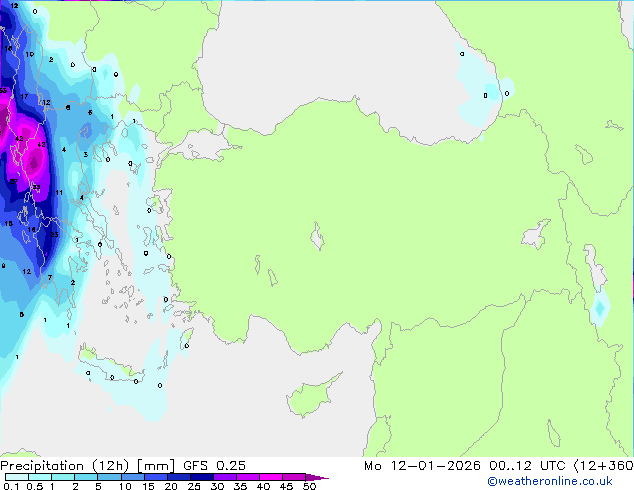The height and width of the screenshot is (490, 634).
Task: Click the 20–25 mm legend color box
Action: (179, 477)
